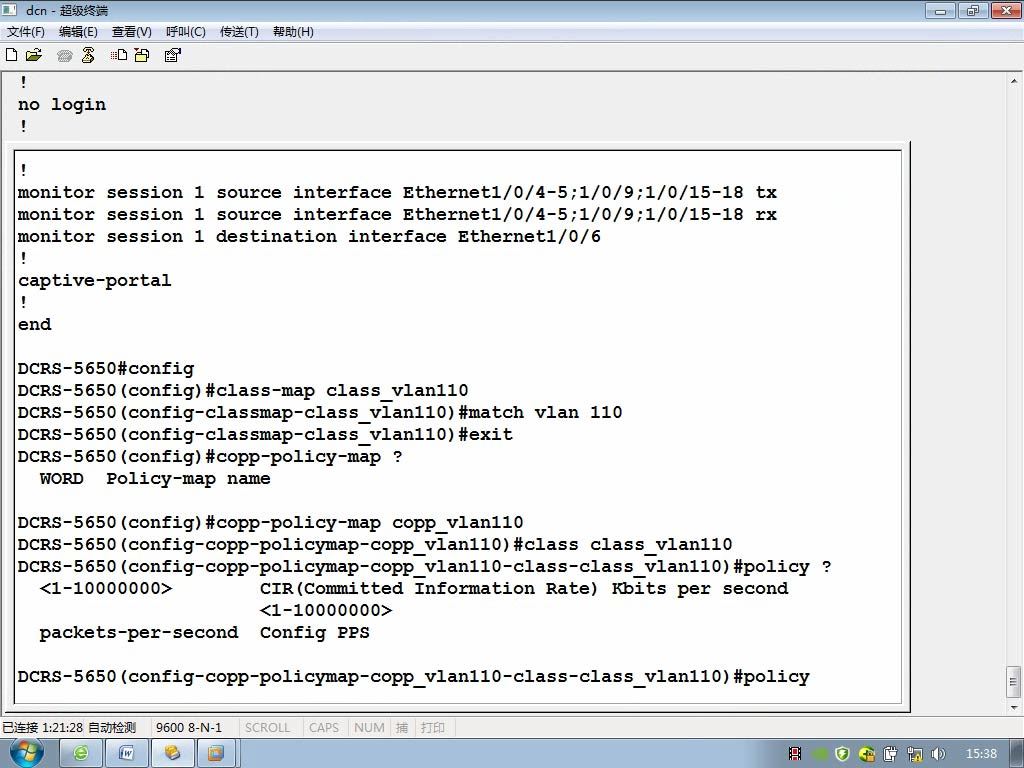The height and width of the screenshot is (768, 1024).
Task: Click the vertical scrollbar thumb
Action: tap(1014, 682)
